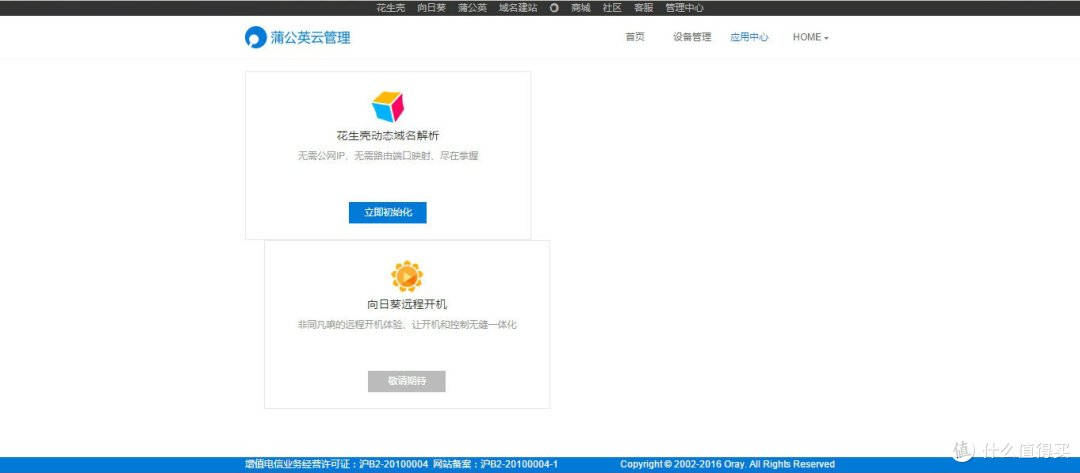Viewport: 1080px width, 473px height.
Task: Click footer license 沪B2-20100004 text
Action: tap(337, 465)
